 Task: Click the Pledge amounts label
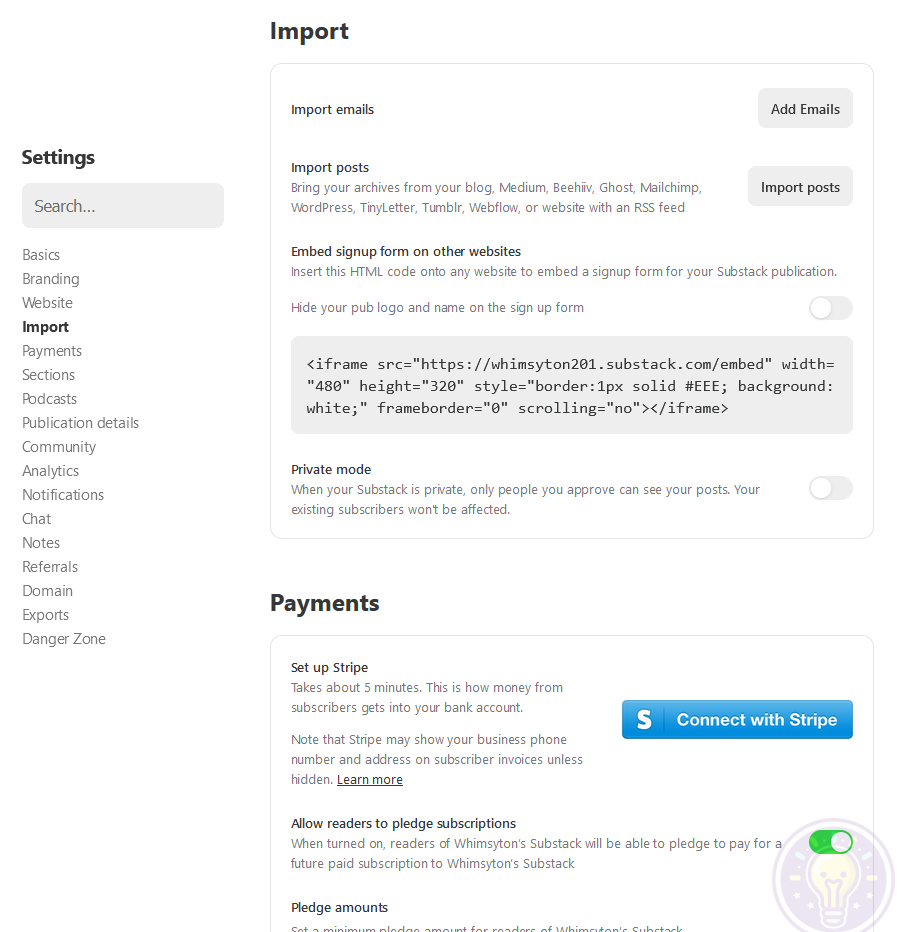pyautogui.click(x=339, y=908)
